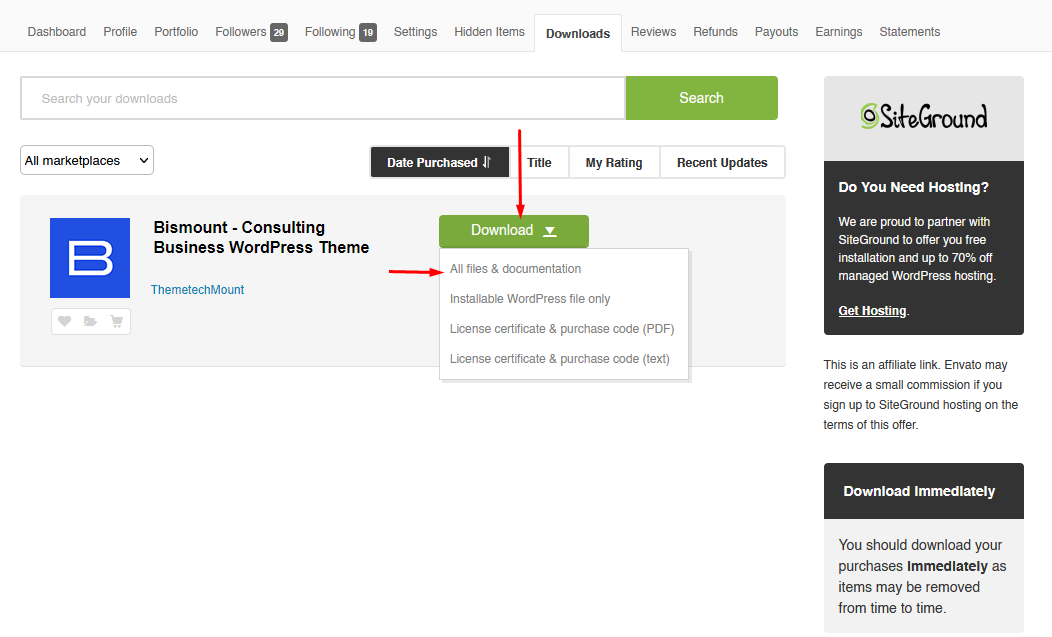Screen dimensions: 1052x637
Task: Switch to the Reviews tab
Action: pos(653,32)
